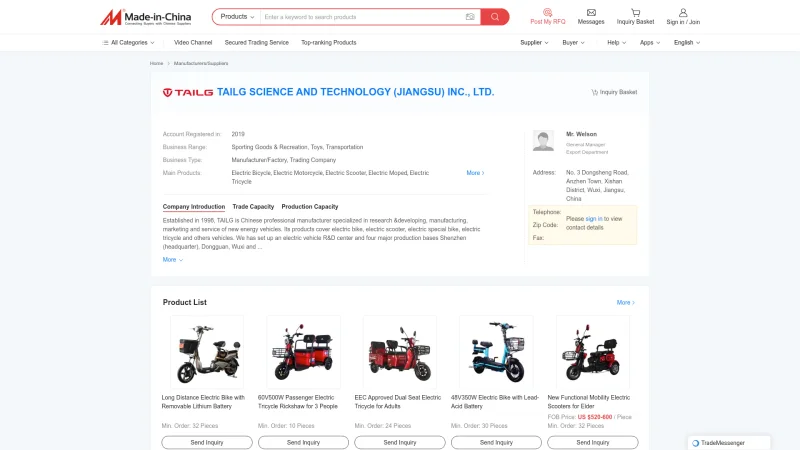Expand More under company introduction text
Viewport: 800px width, 450px height.
click(x=172, y=260)
